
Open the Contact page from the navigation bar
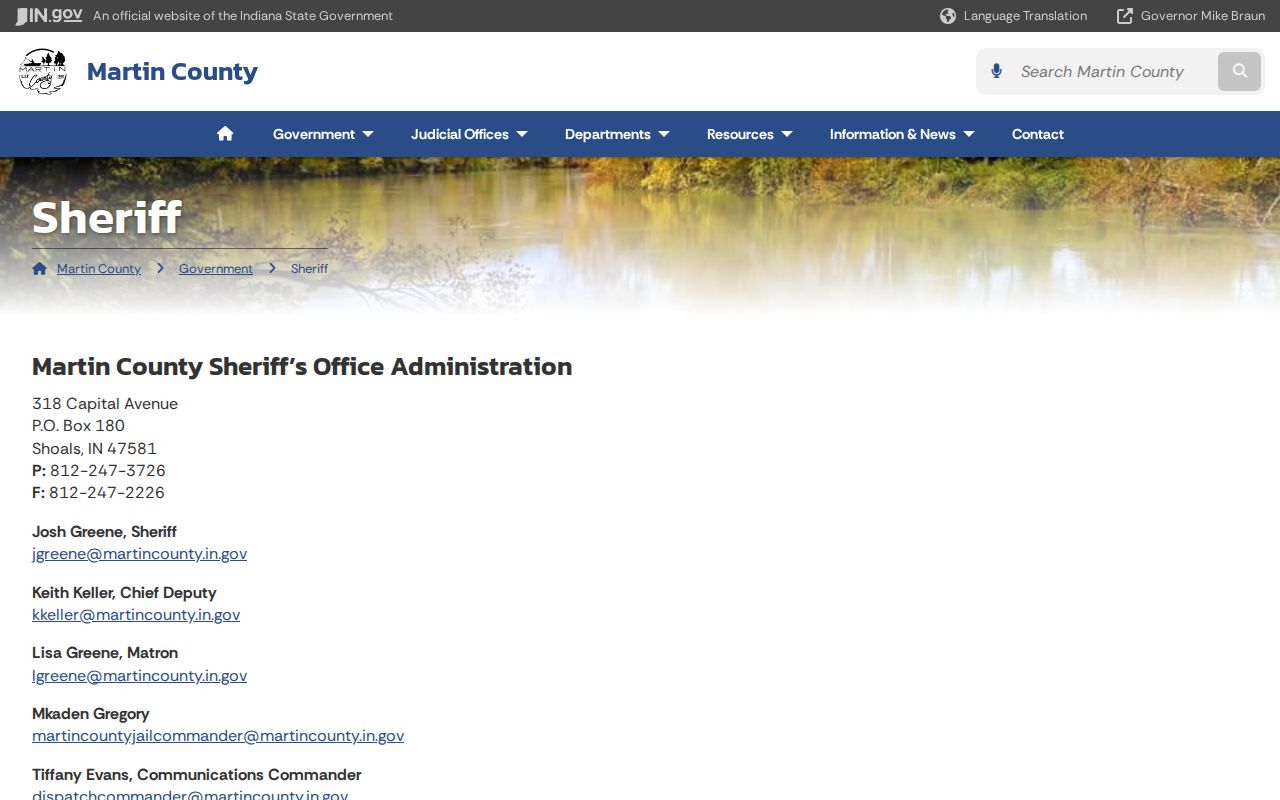pyautogui.click(x=1038, y=134)
